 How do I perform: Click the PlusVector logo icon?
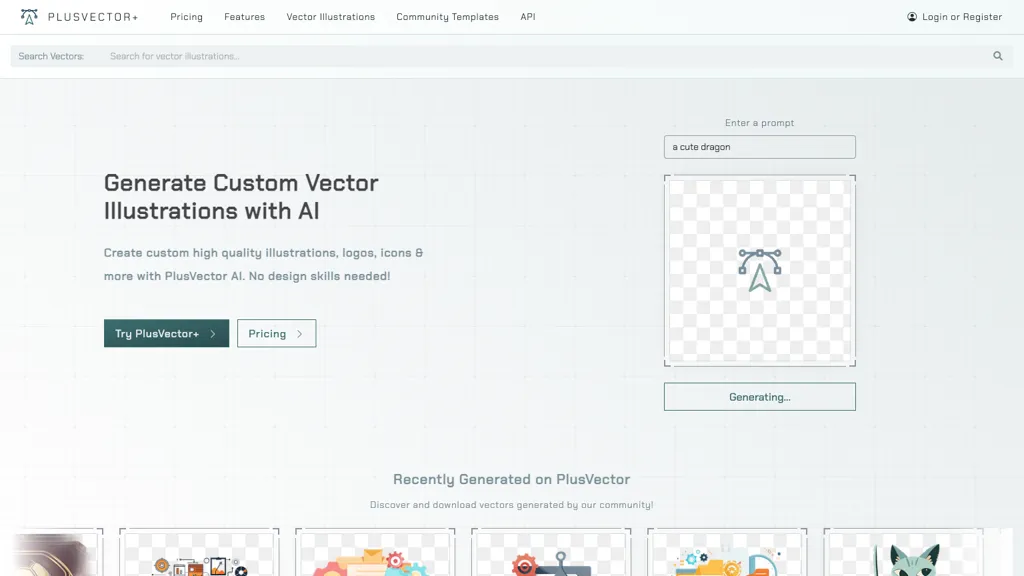click(29, 17)
